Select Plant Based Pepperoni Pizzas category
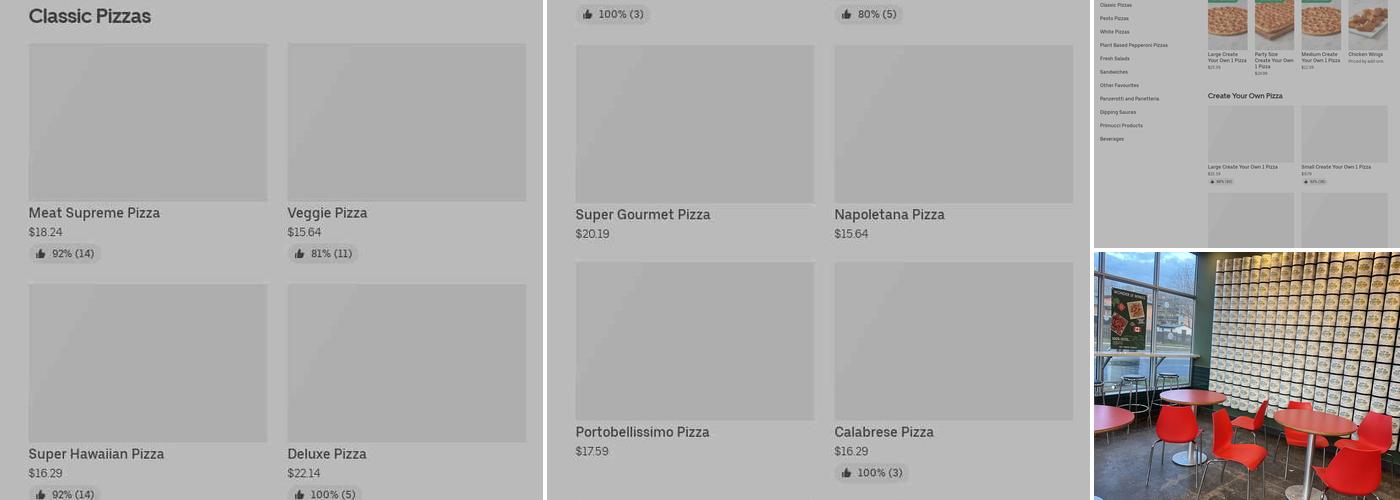The width and height of the screenshot is (1400, 500). pyautogui.click(x=1133, y=45)
